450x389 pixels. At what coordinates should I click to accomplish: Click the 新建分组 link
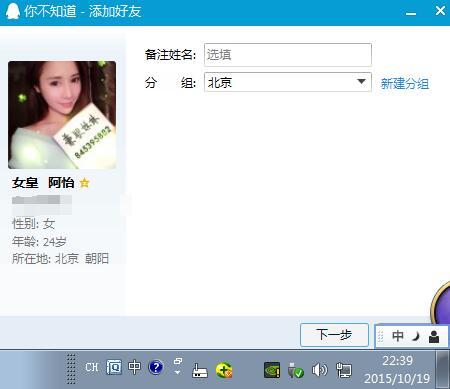tap(405, 83)
